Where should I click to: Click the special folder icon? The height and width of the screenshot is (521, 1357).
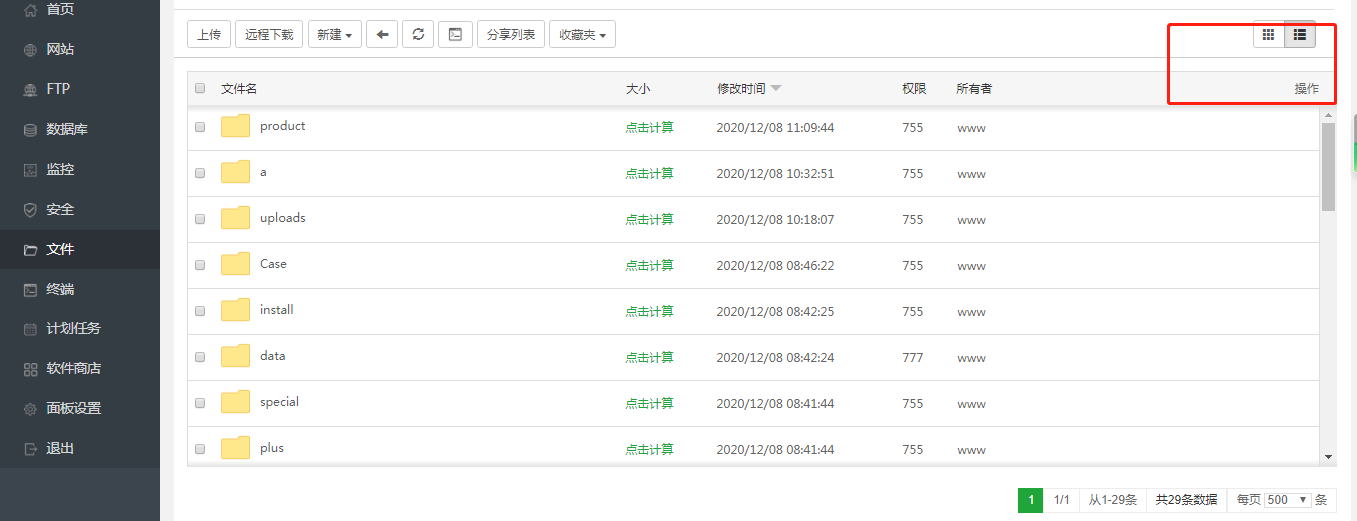point(235,402)
